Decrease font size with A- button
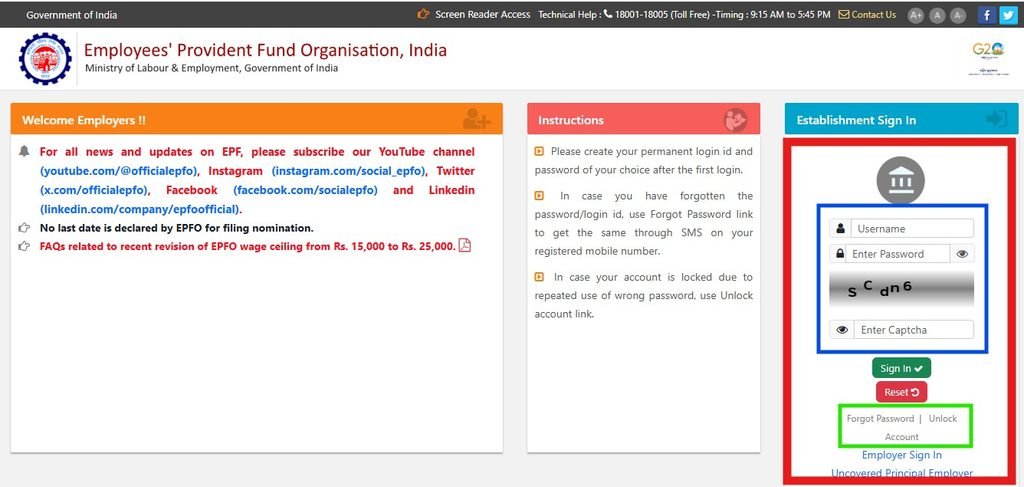 pyautogui.click(x=958, y=15)
